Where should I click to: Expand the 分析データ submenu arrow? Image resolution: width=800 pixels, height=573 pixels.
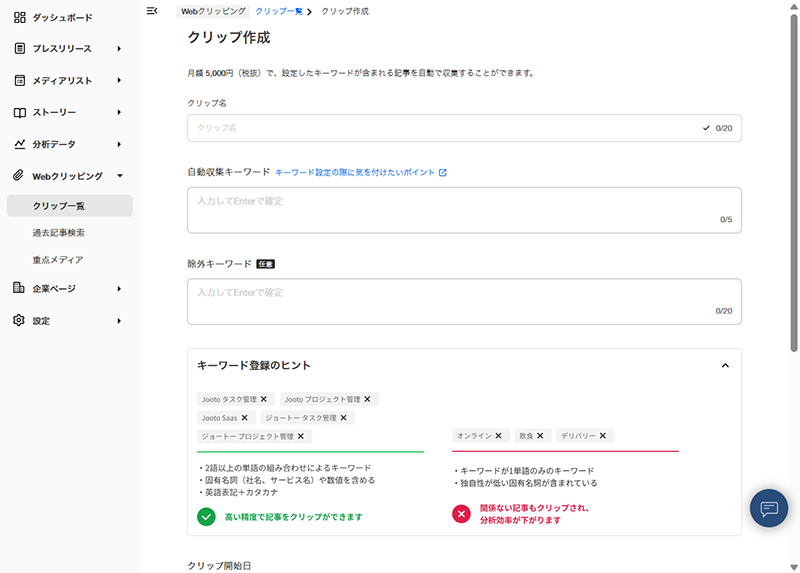point(119,144)
